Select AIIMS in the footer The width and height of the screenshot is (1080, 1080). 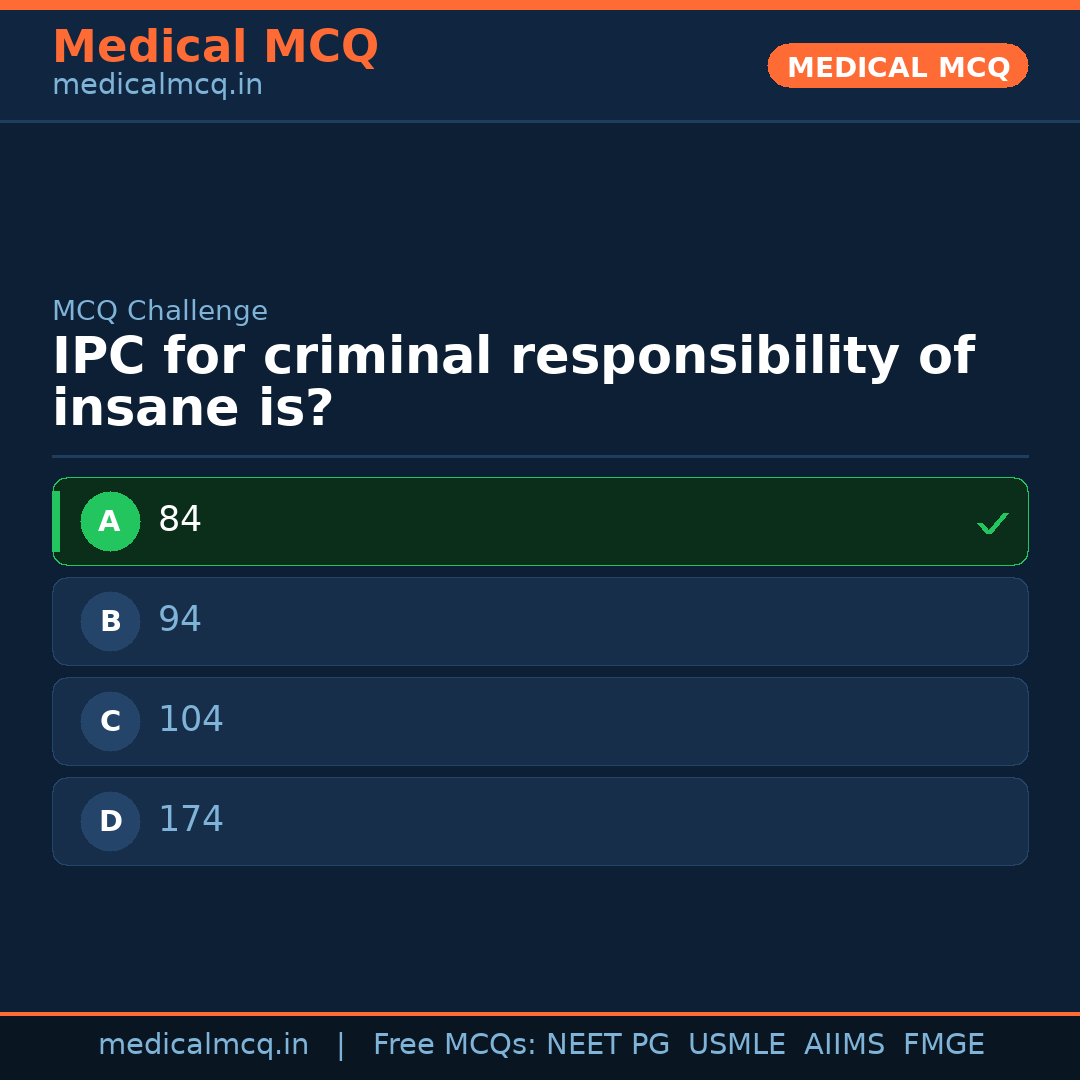pos(844,1045)
